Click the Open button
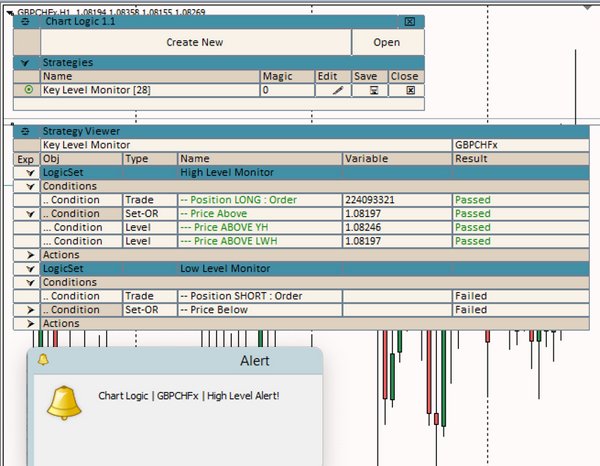This screenshot has height=466, width=600. pyautogui.click(x=387, y=42)
